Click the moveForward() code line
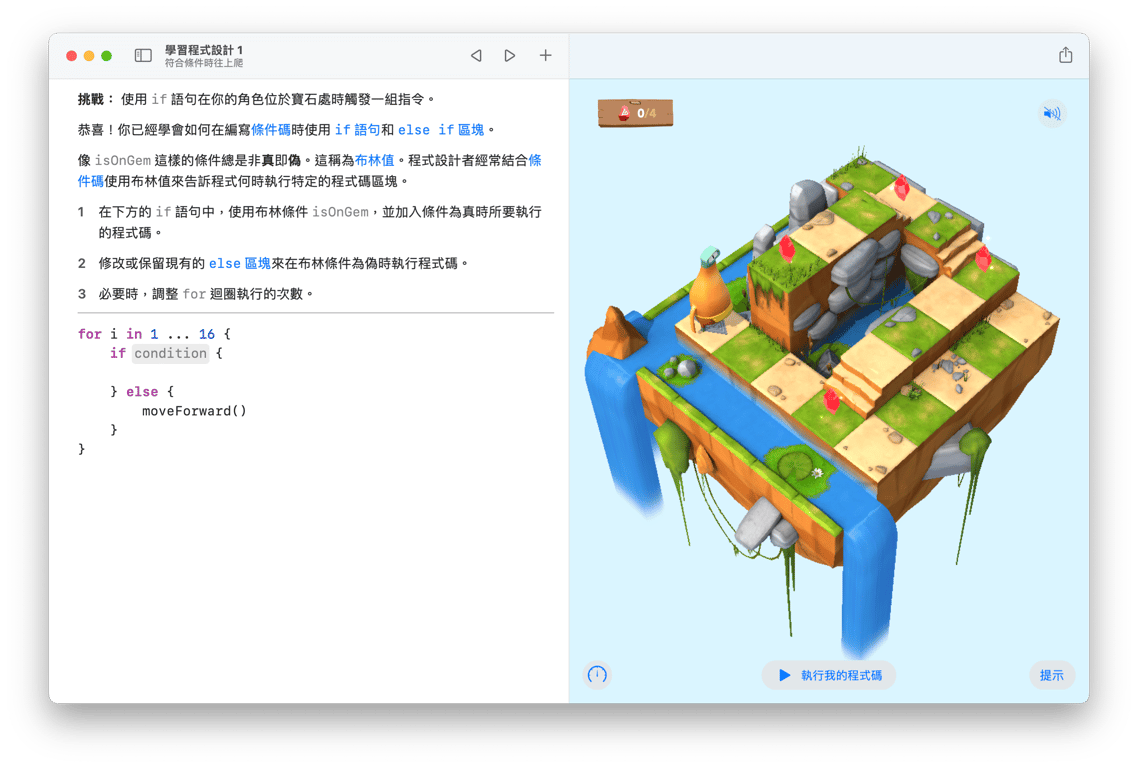Viewport: 1138px width, 768px height. click(195, 411)
